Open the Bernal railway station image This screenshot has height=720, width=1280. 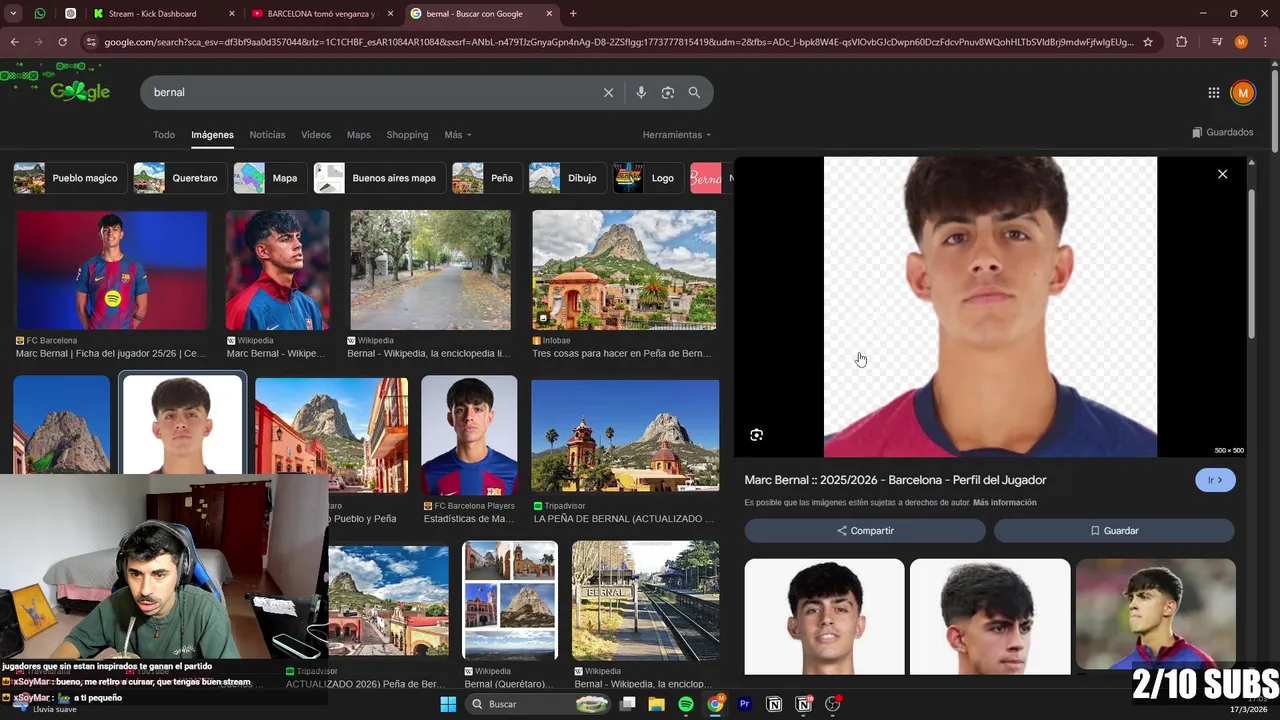click(x=645, y=601)
